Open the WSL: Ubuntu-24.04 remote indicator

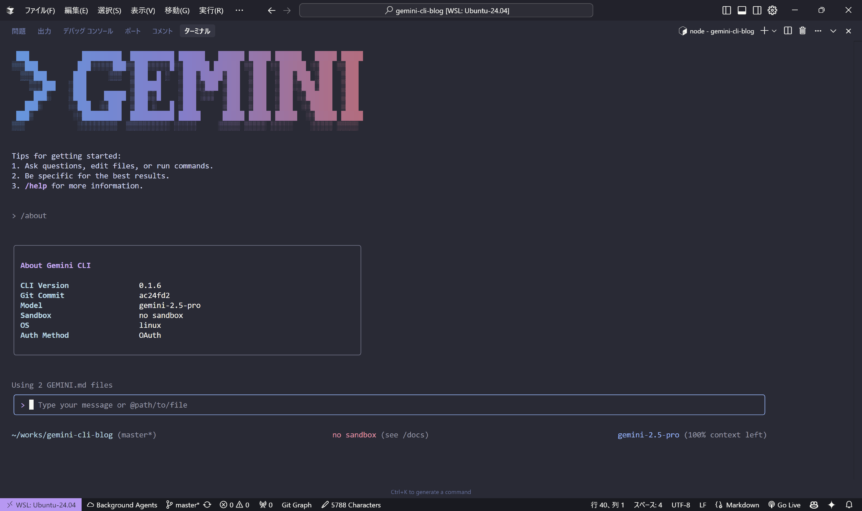point(41,505)
